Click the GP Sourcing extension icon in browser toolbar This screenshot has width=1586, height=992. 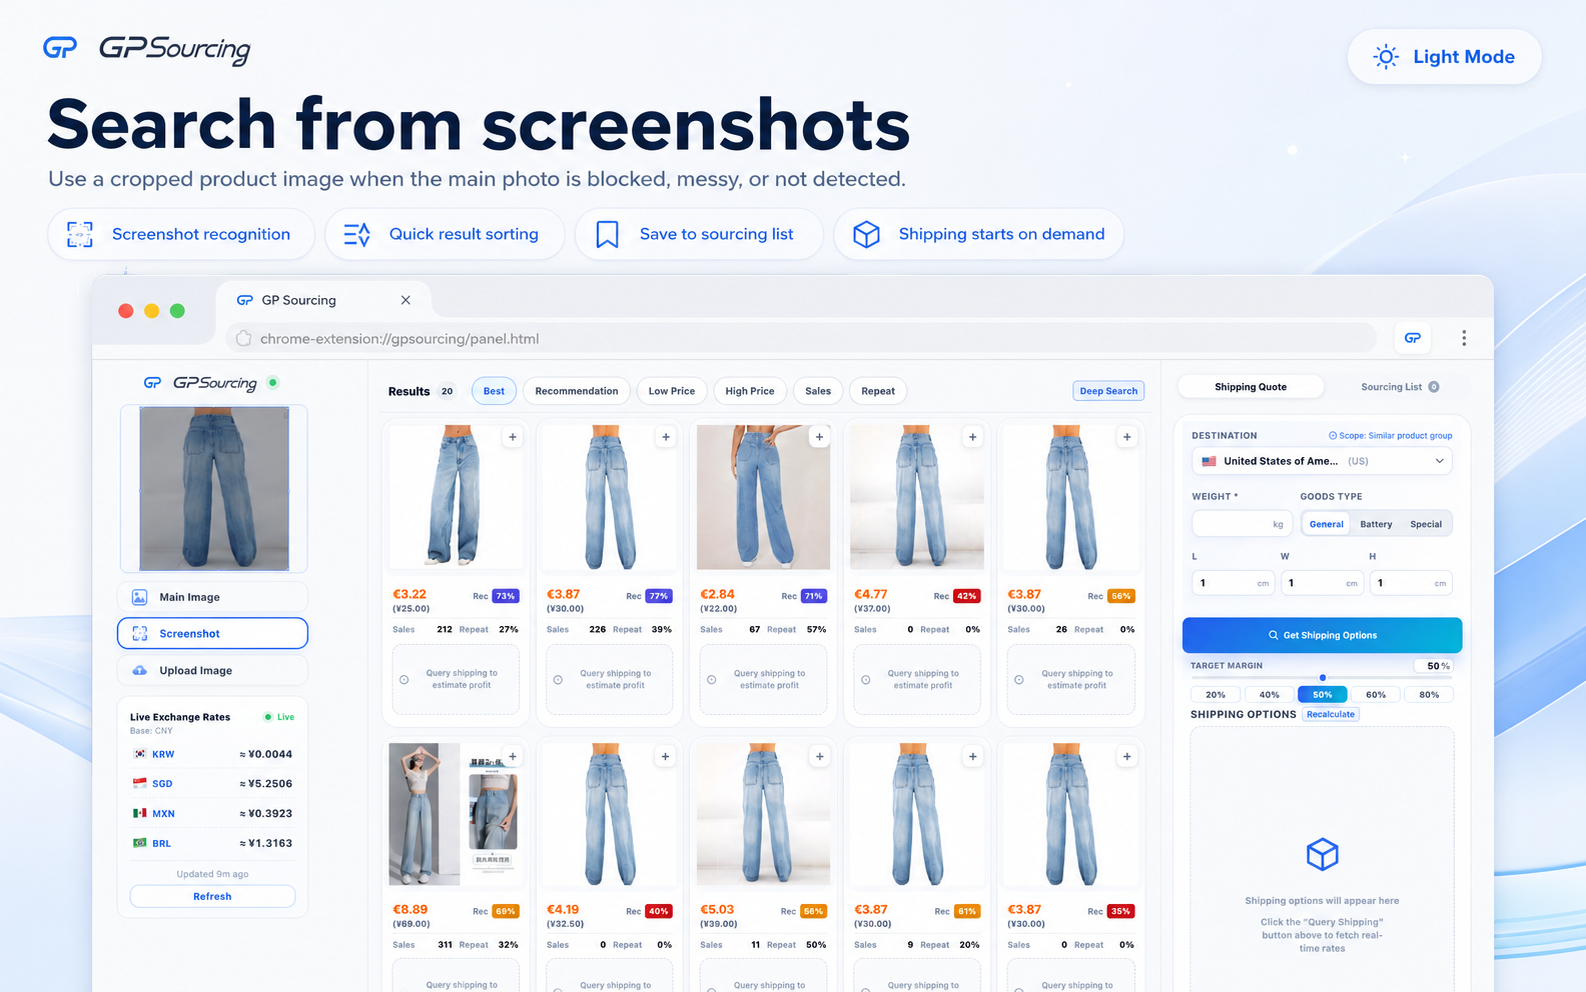point(1412,338)
